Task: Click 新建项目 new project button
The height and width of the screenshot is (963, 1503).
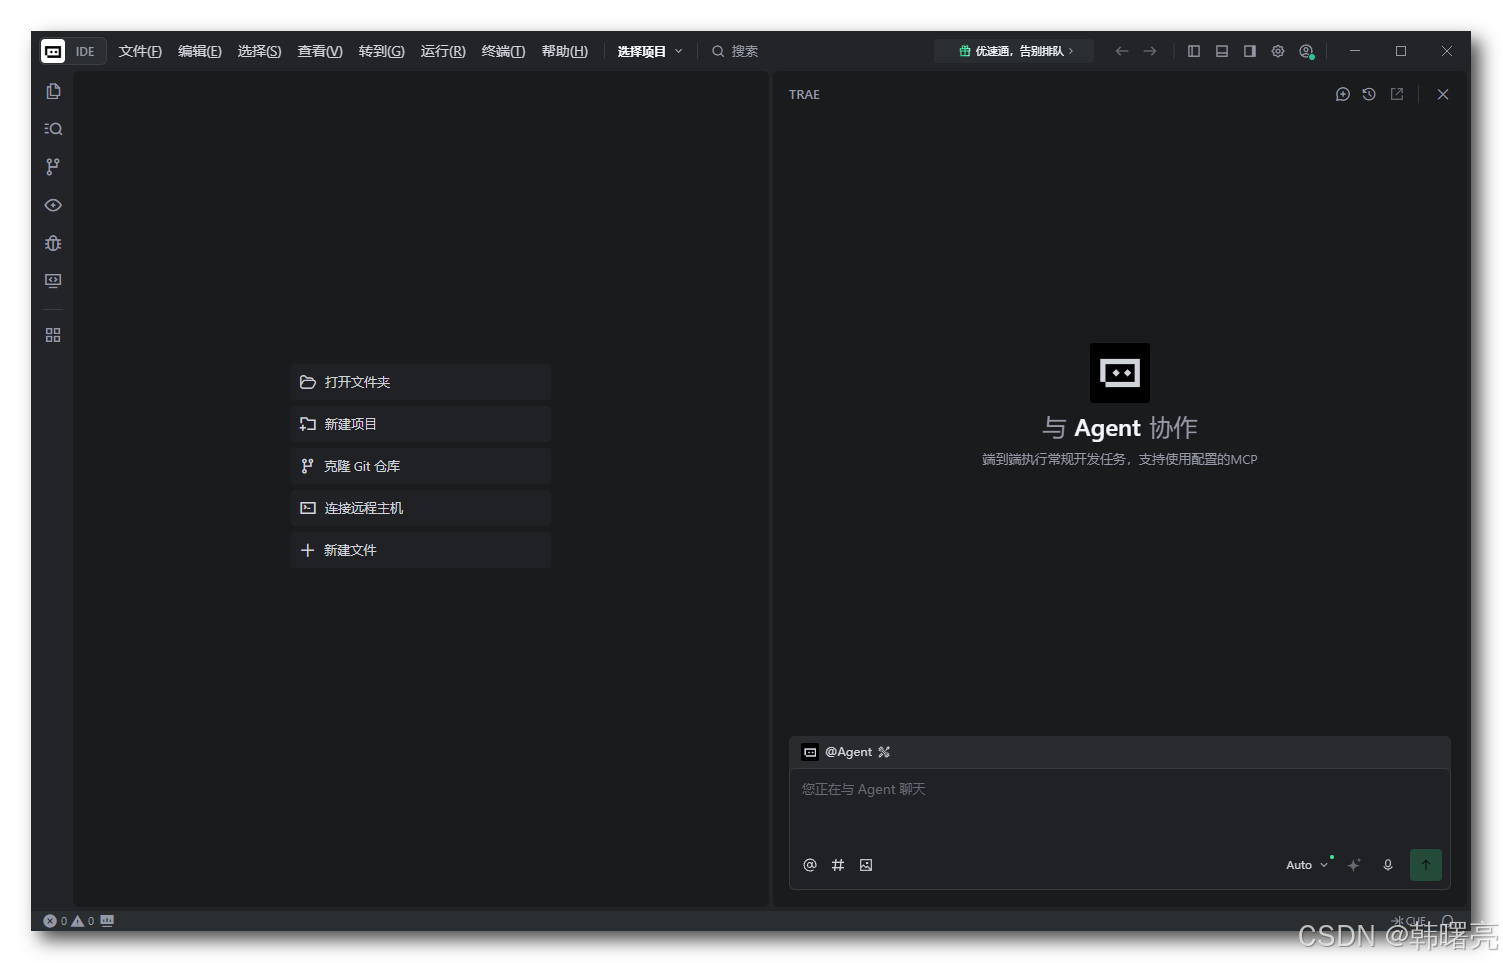Action: pyautogui.click(x=421, y=424)
